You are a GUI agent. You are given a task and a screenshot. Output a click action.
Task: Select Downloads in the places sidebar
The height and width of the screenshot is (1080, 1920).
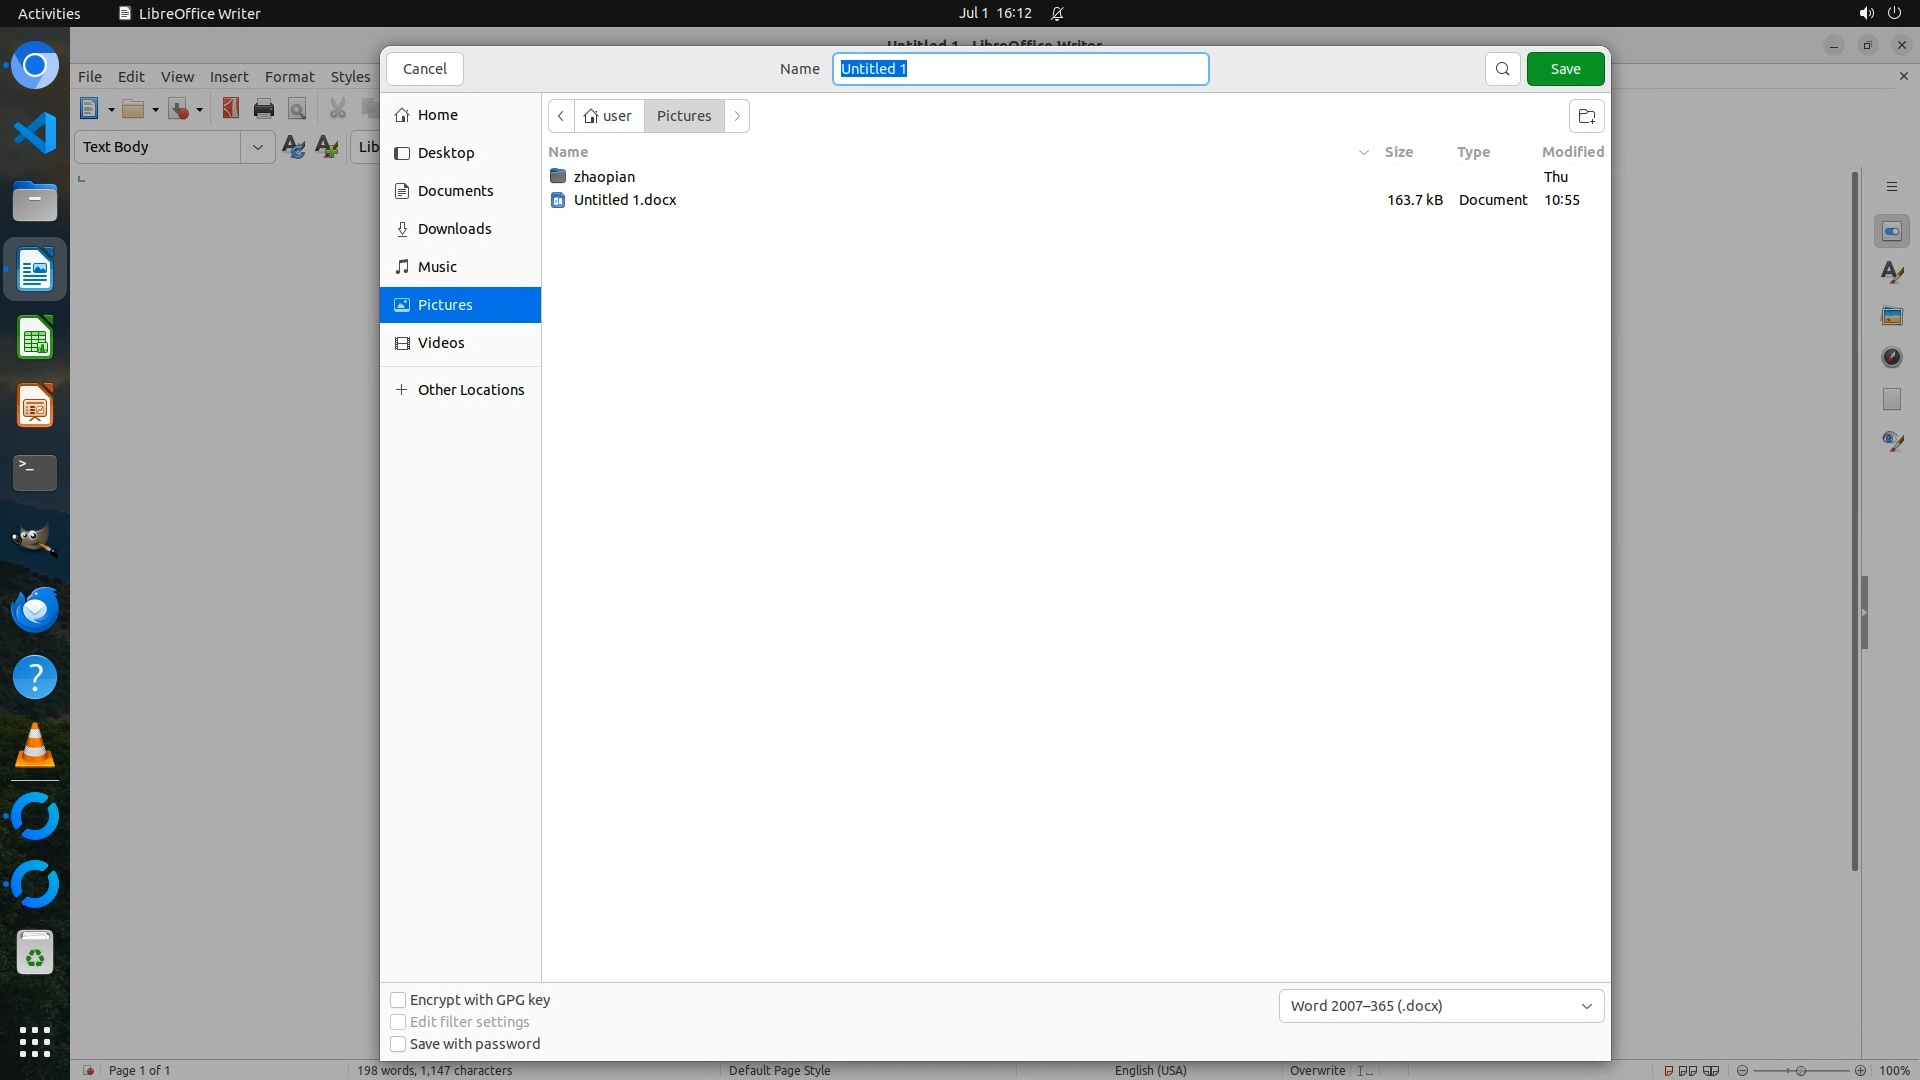454,229
